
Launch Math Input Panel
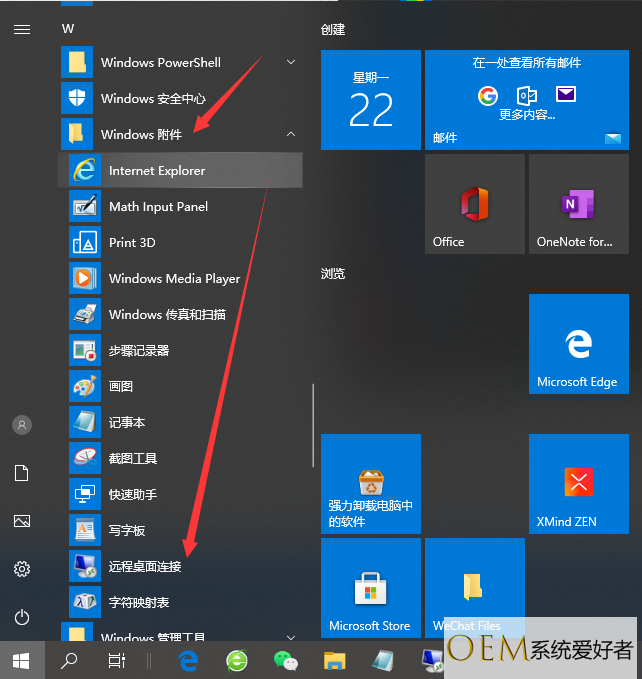tap(158, 207)
